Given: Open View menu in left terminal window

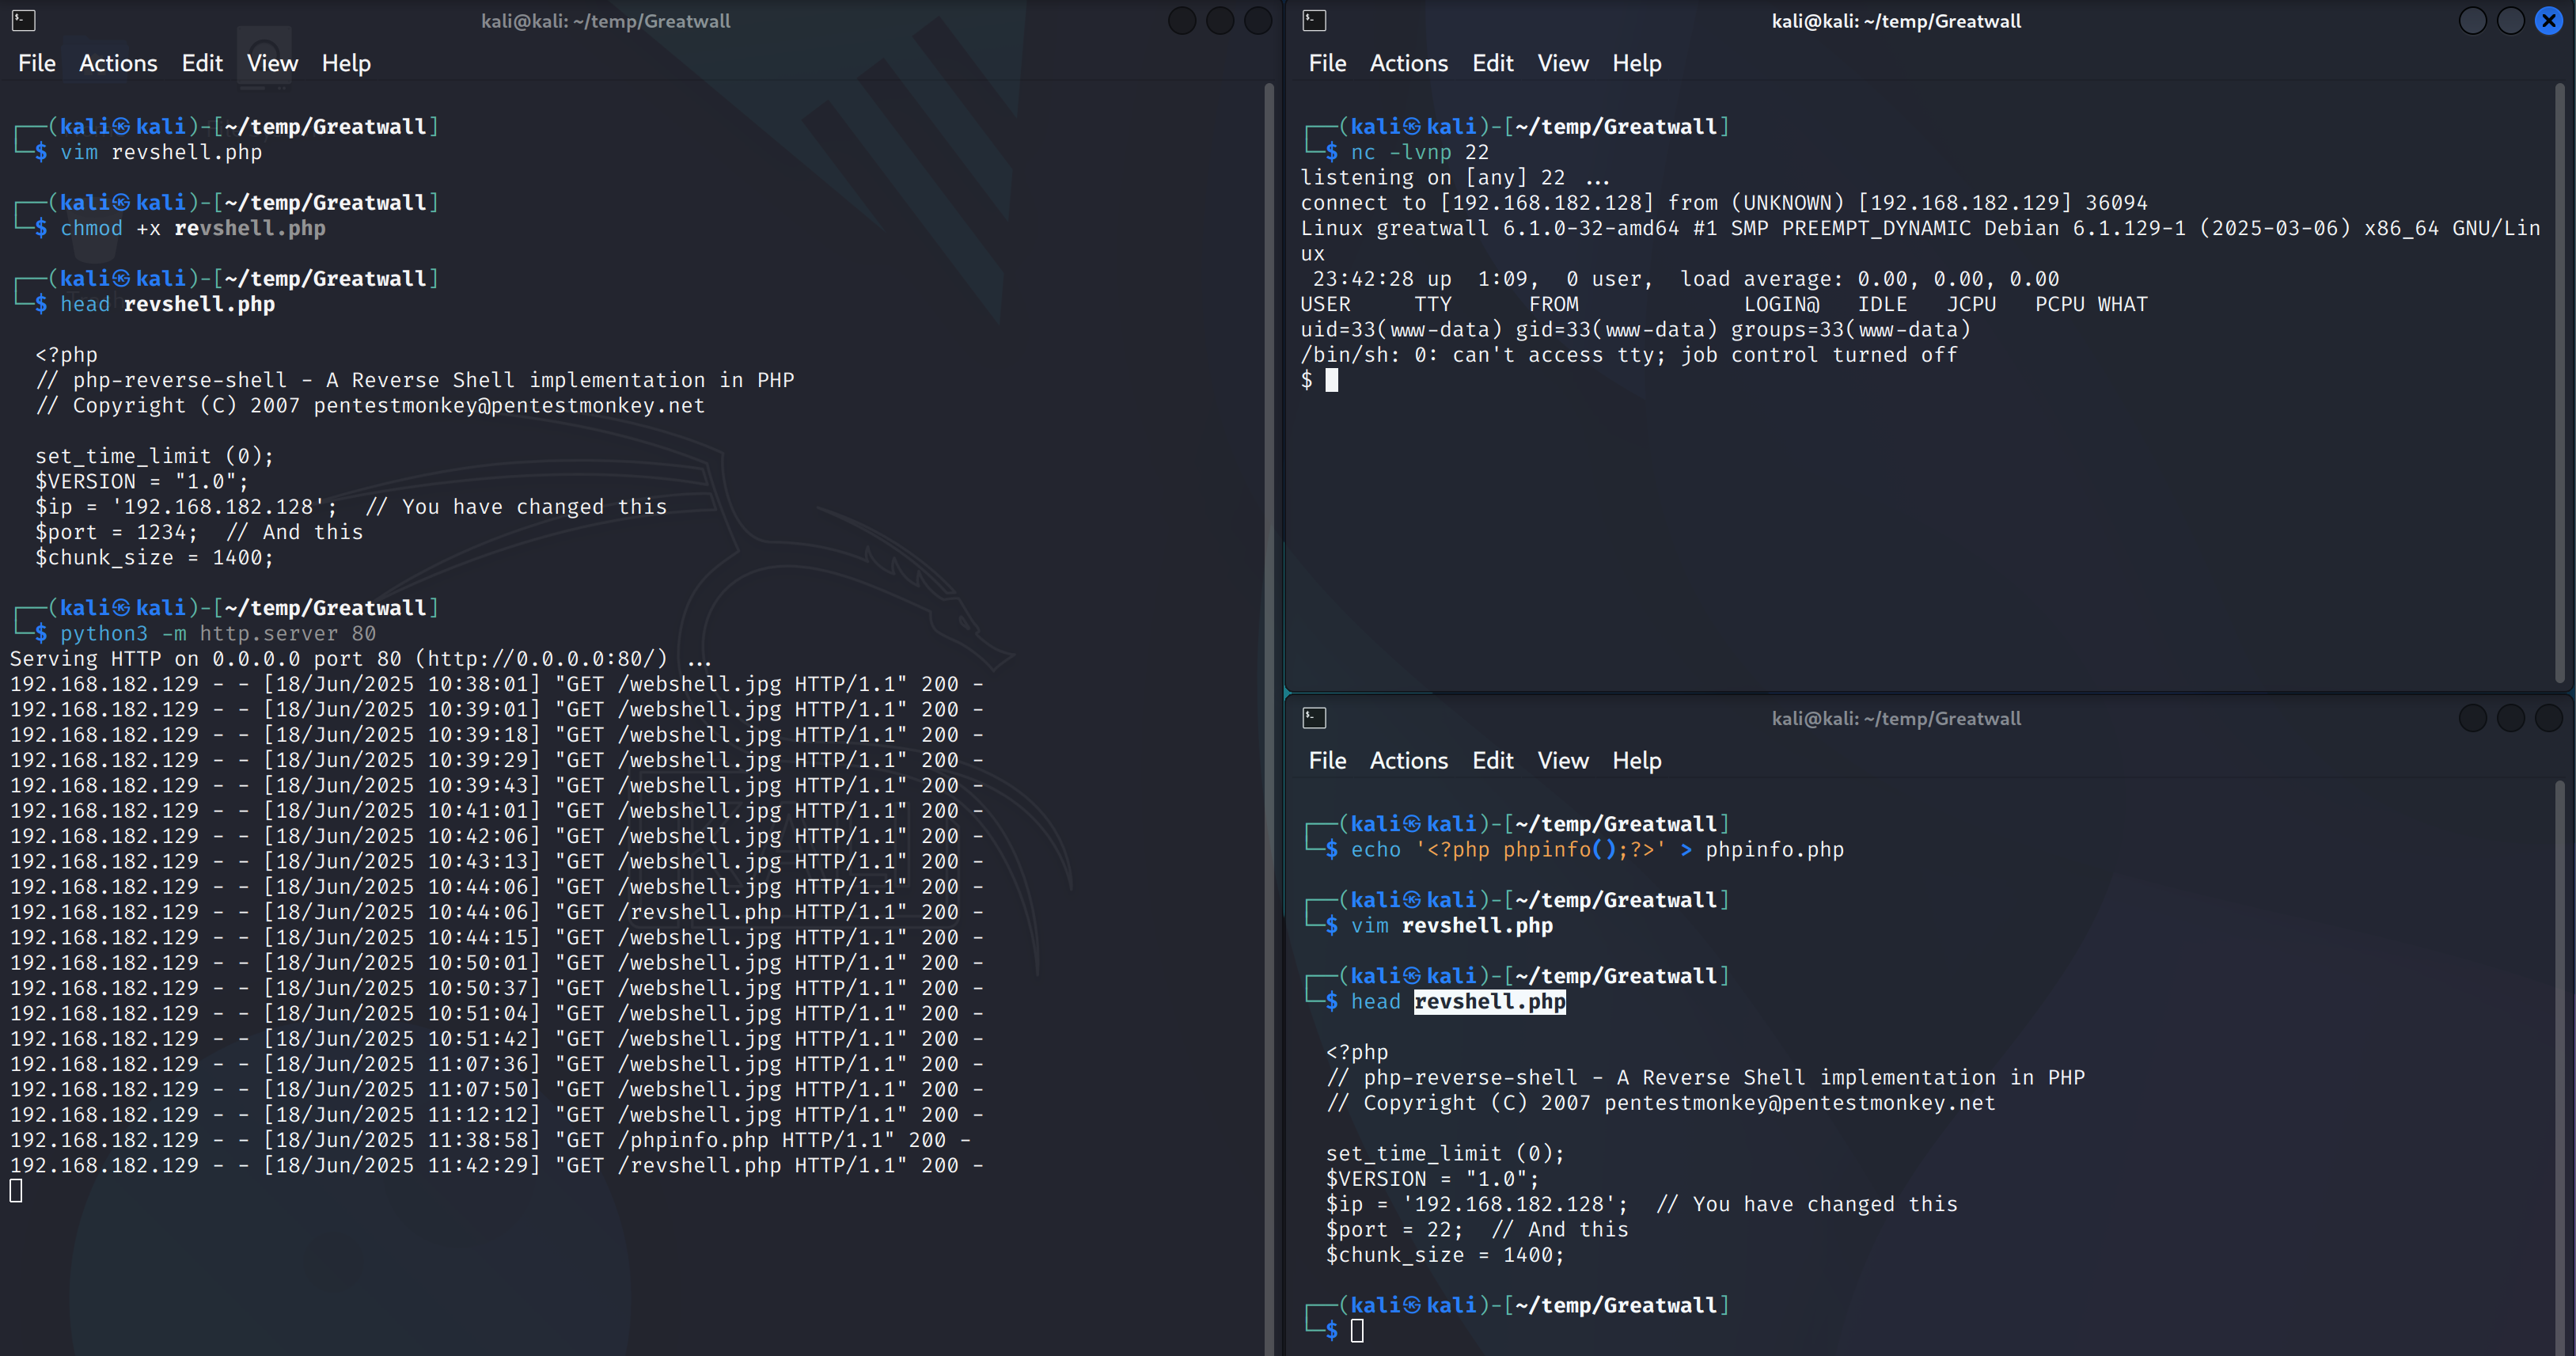Looking at the screenshot, I should coord(272,63).
